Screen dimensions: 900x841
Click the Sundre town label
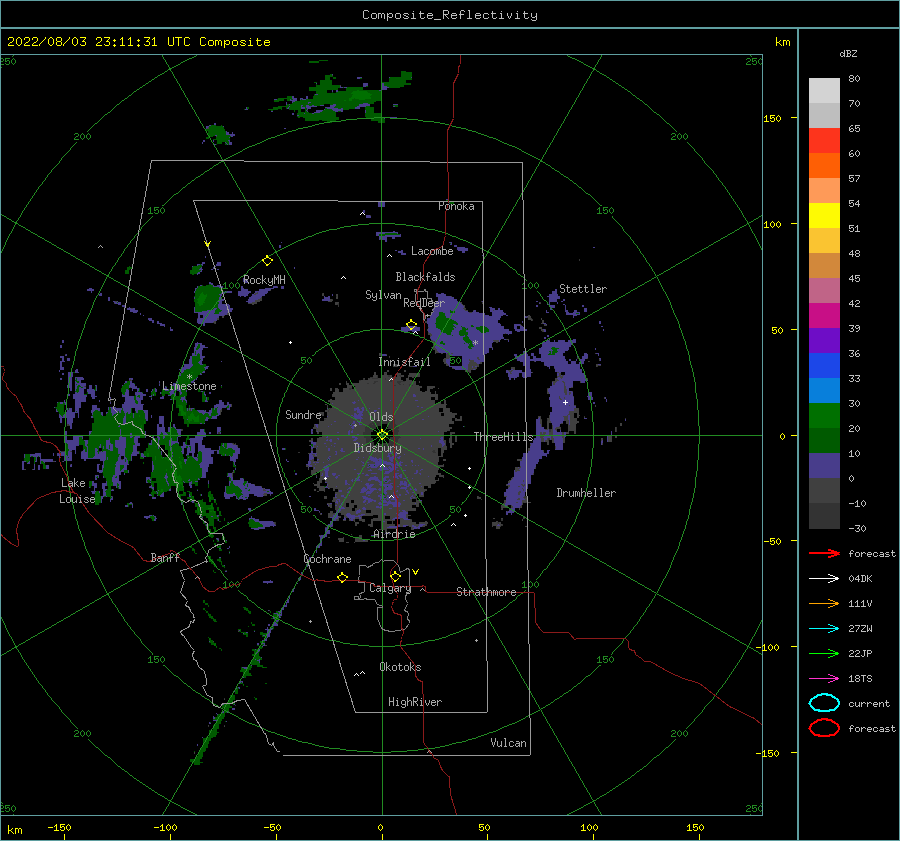(304, 414)
